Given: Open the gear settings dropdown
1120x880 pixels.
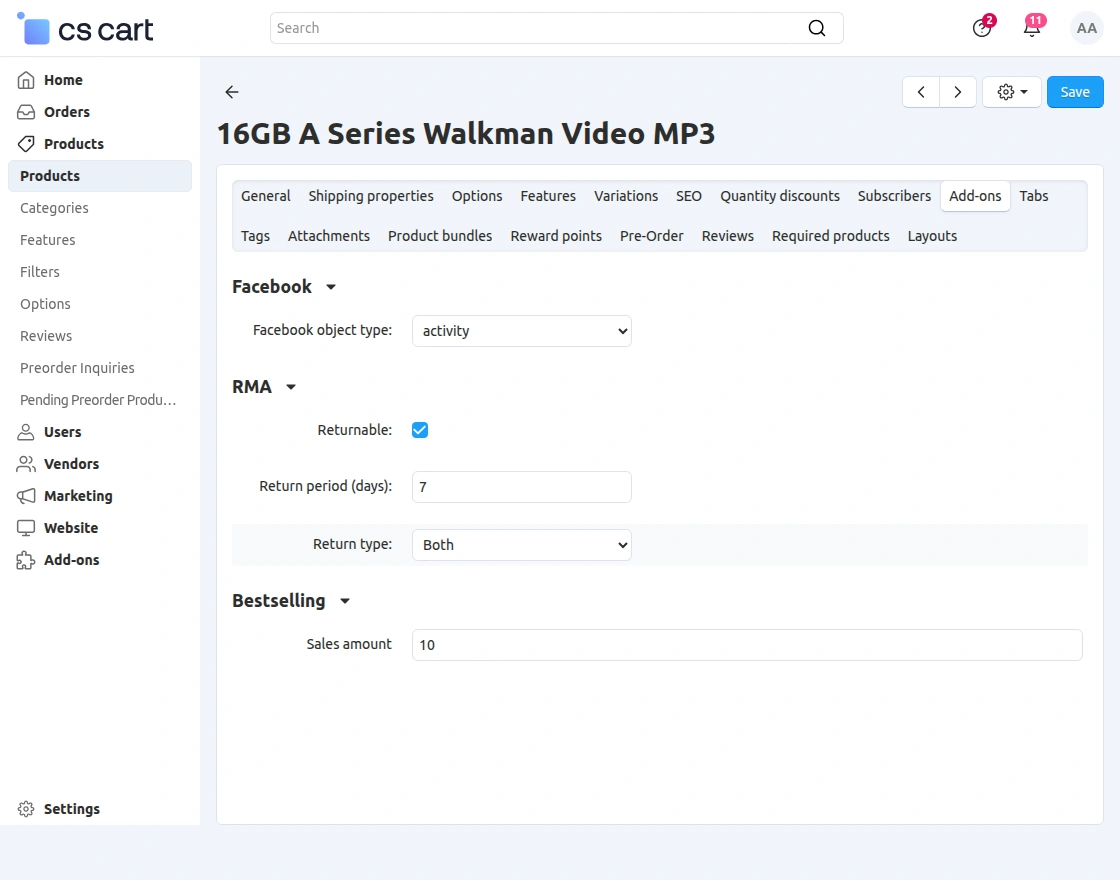Looking at the screenshot, I should [1012, 92].
